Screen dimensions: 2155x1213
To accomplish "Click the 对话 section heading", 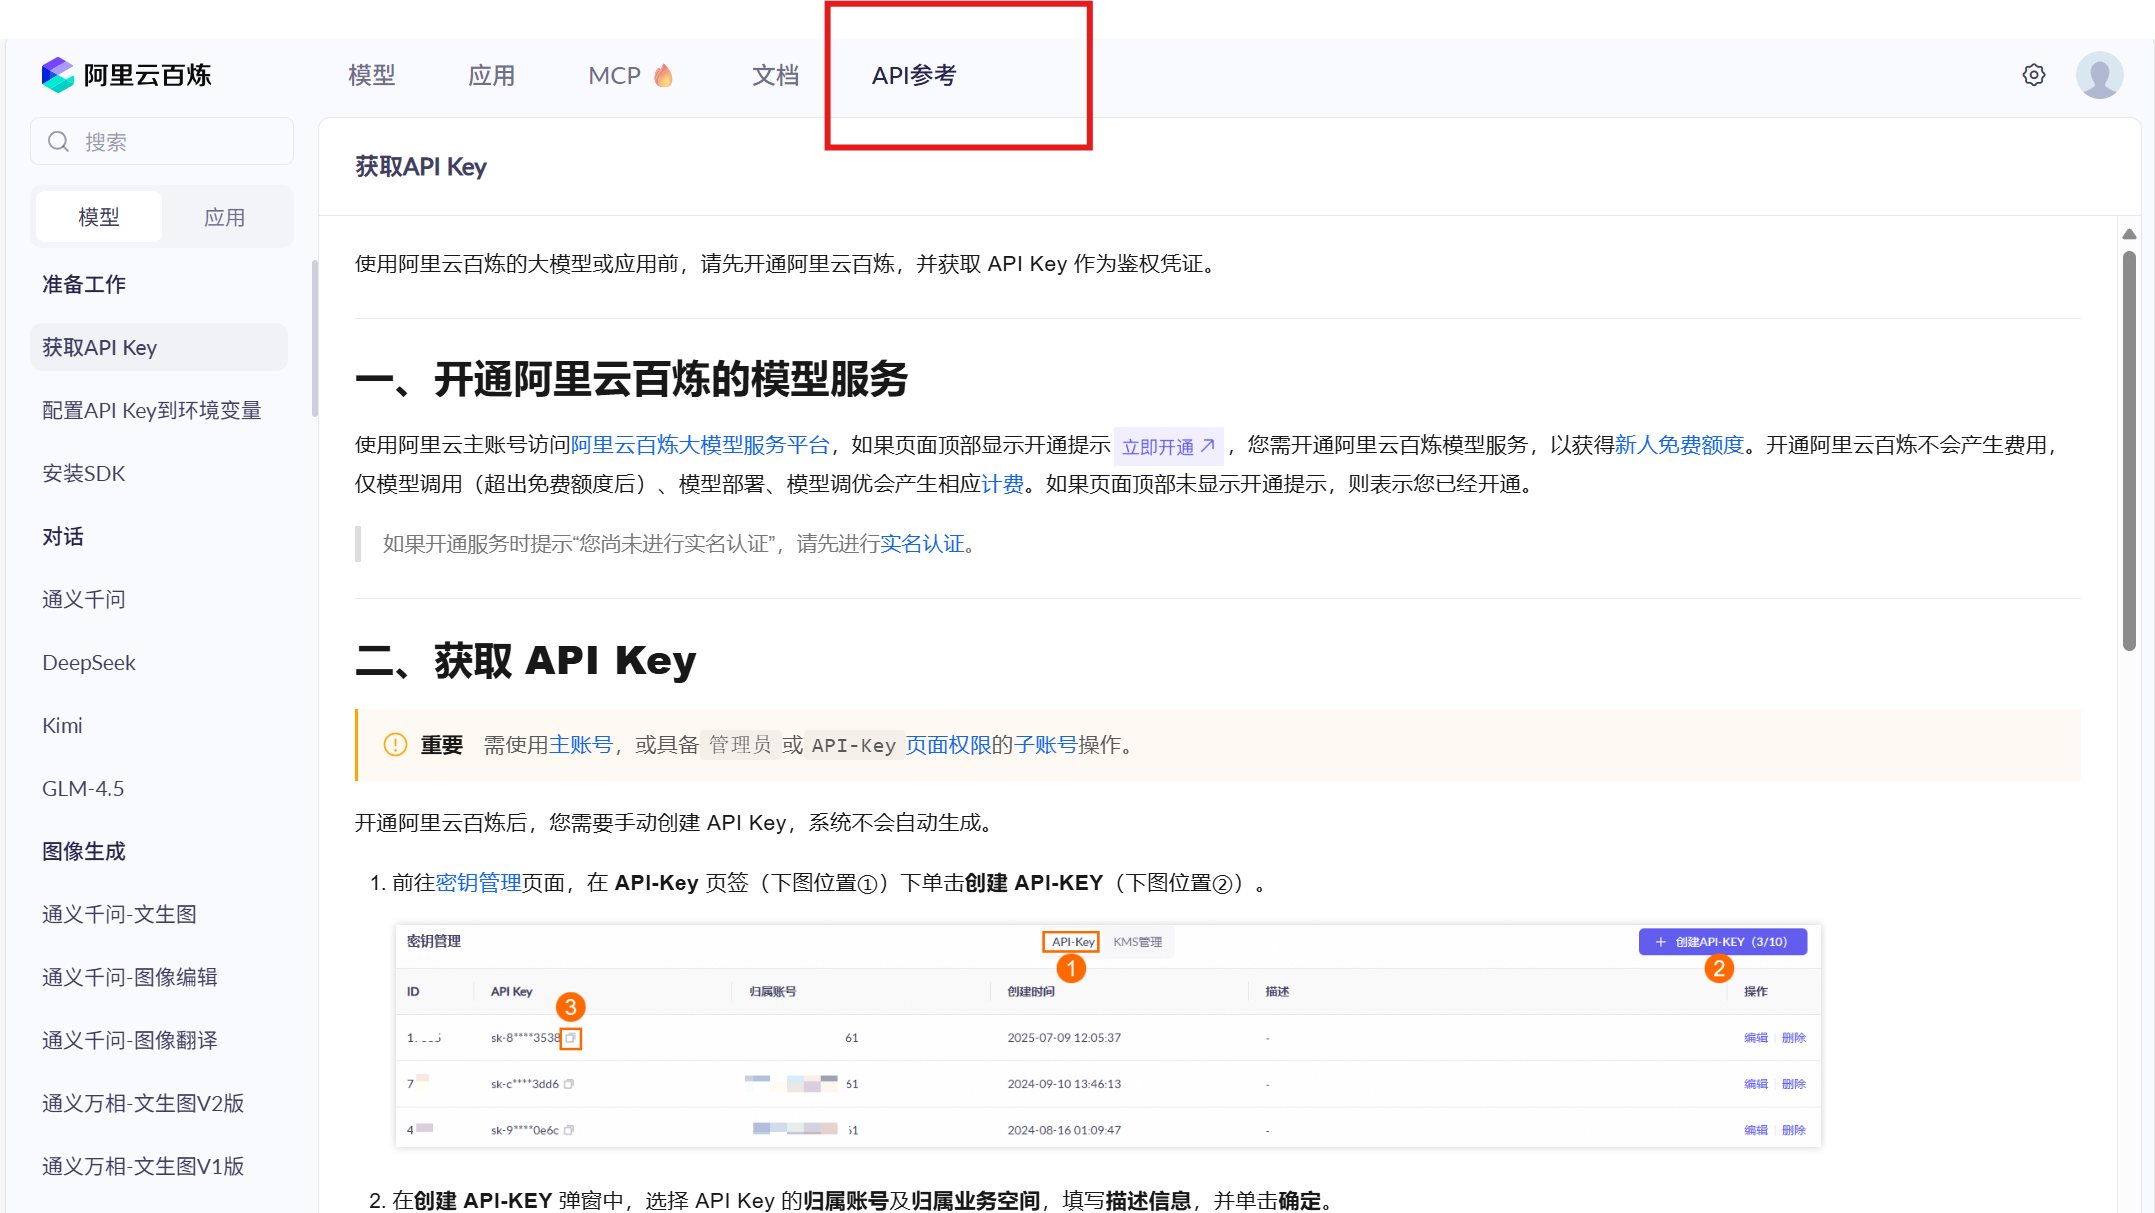I will pos(63,536).
